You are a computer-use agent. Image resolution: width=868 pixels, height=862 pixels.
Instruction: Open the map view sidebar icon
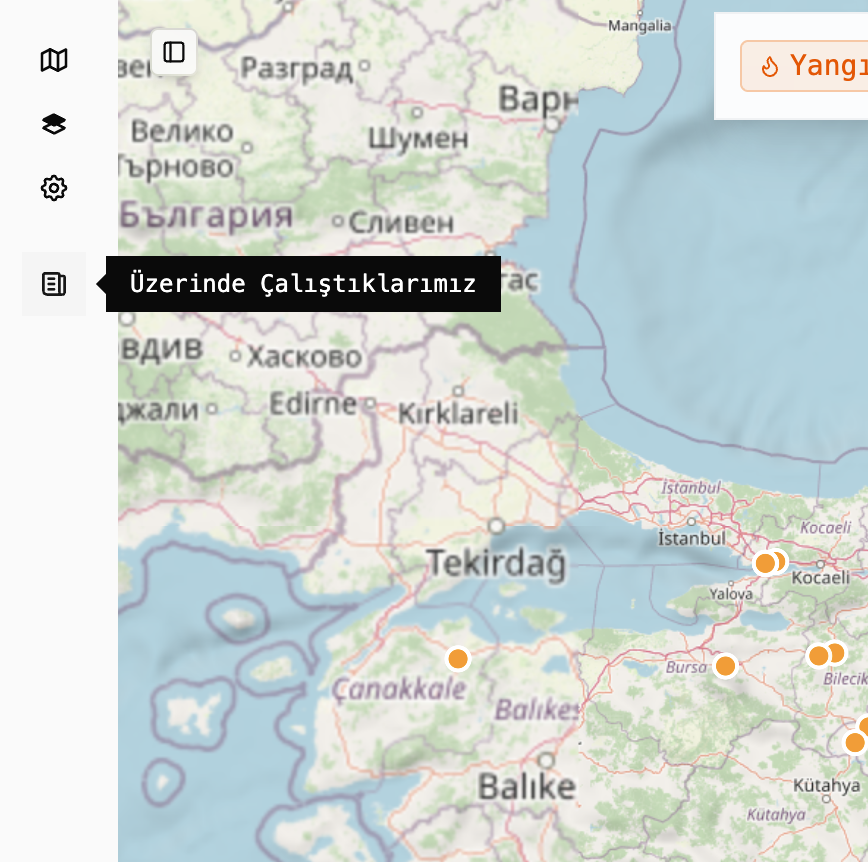pos(54,60)
